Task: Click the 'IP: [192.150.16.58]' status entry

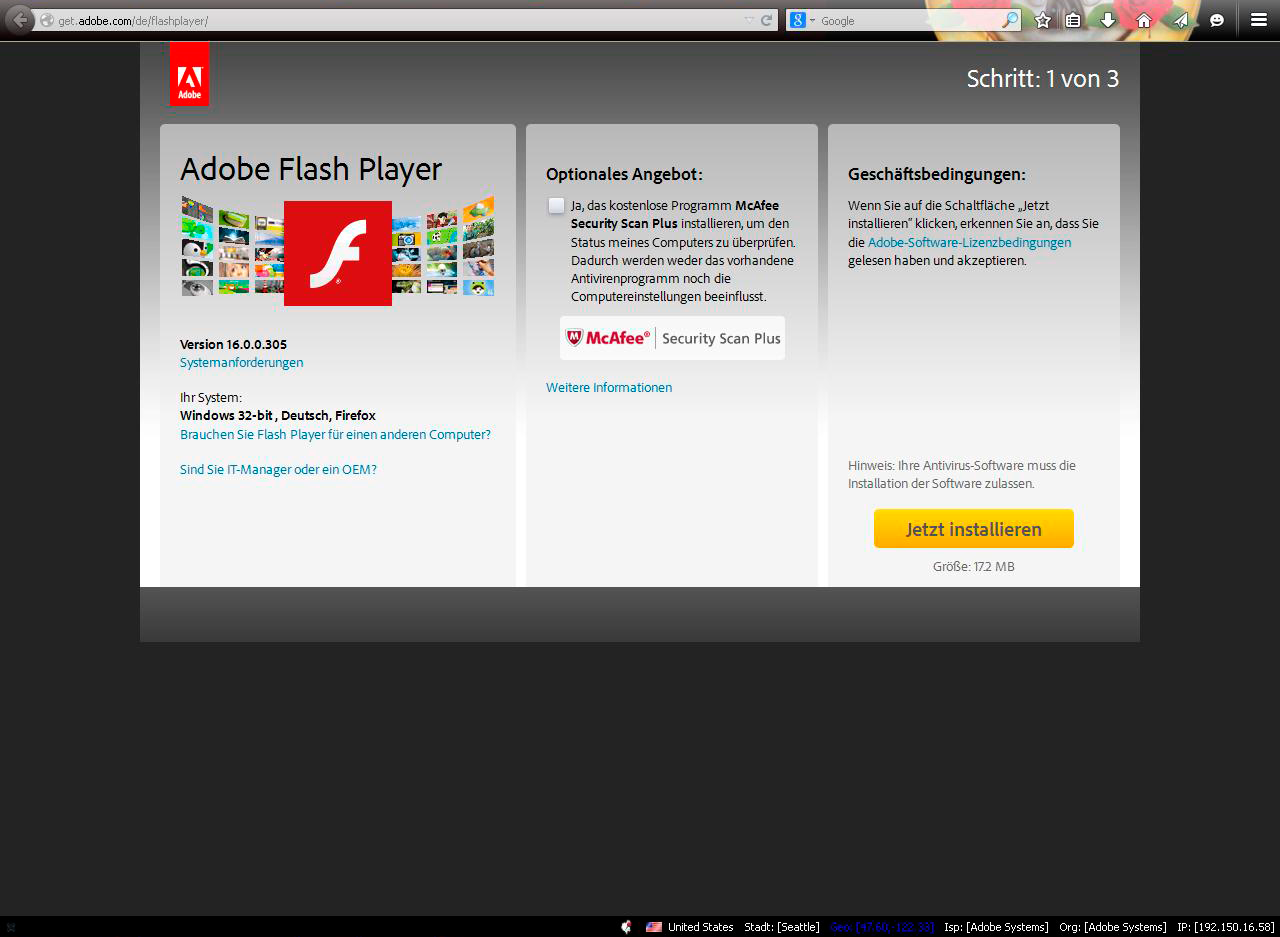Action: [1226, 927]
